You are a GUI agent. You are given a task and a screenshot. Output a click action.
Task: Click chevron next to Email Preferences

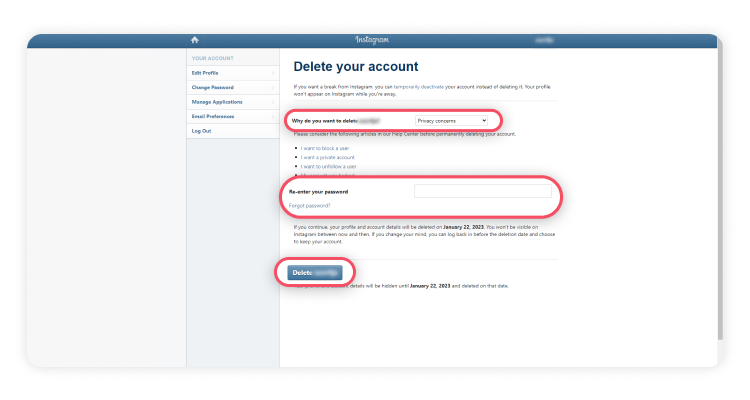tap(273, 116)
